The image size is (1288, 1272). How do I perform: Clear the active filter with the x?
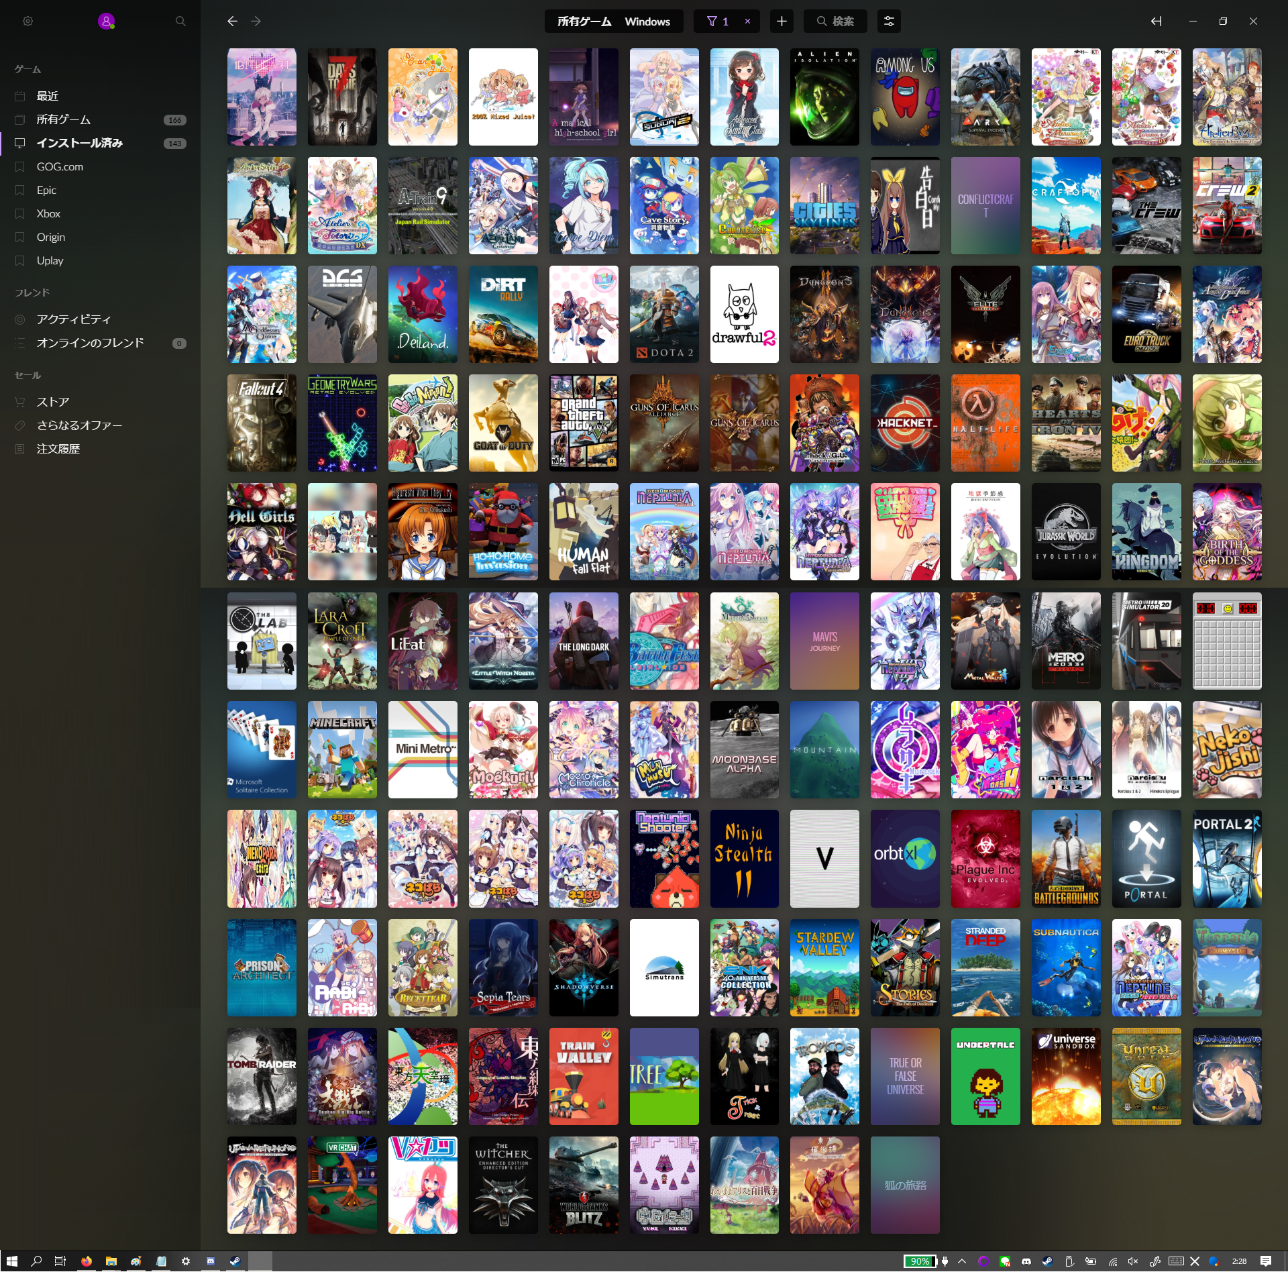click(x=747, y=21)
